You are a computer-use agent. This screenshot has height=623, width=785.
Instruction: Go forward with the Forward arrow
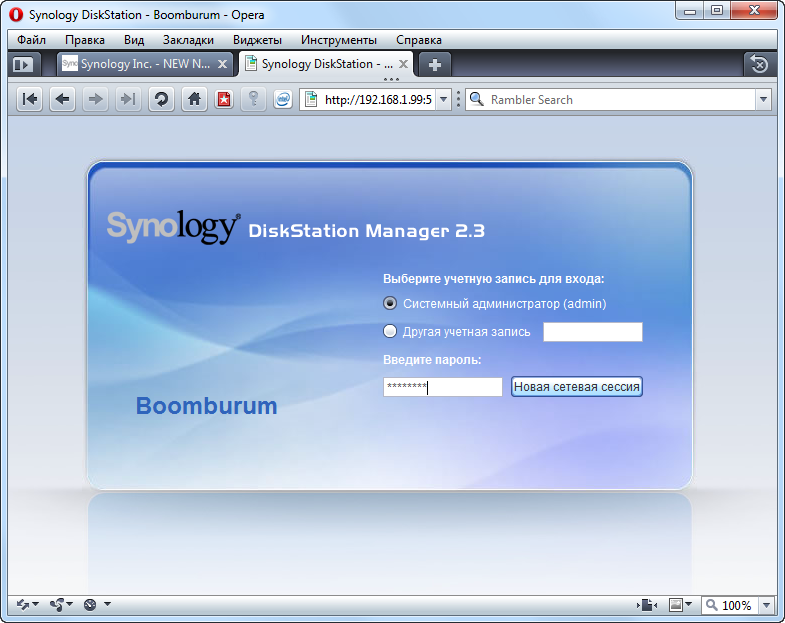click(95, 99)
